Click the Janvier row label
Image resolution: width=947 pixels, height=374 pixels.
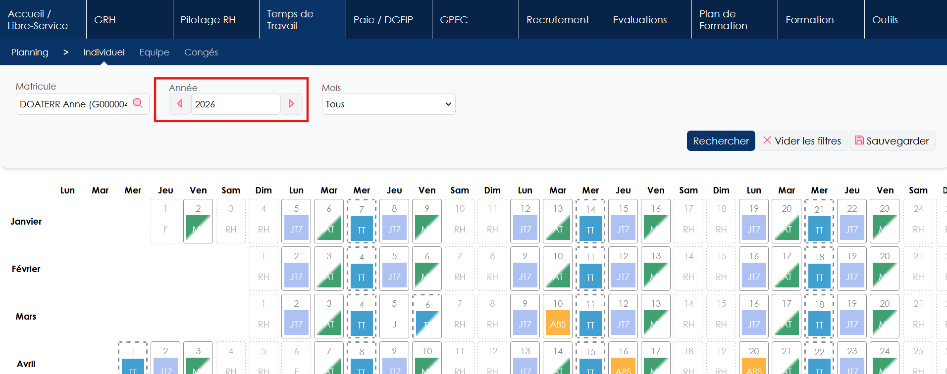(x=26, y=222)
